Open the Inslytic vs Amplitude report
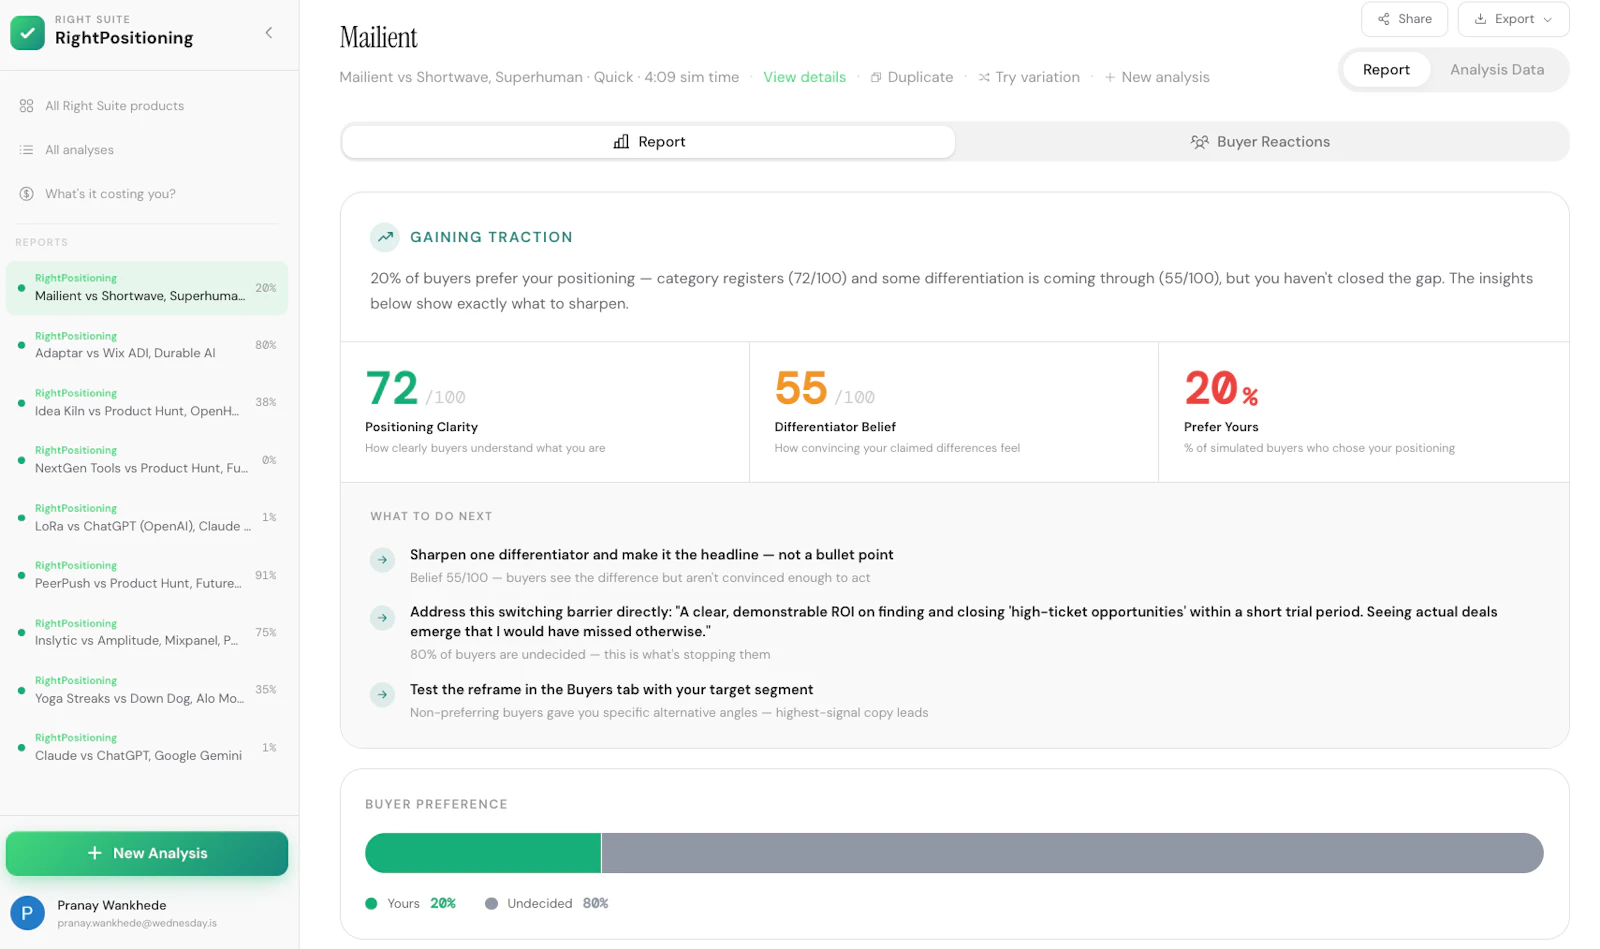 147,632
